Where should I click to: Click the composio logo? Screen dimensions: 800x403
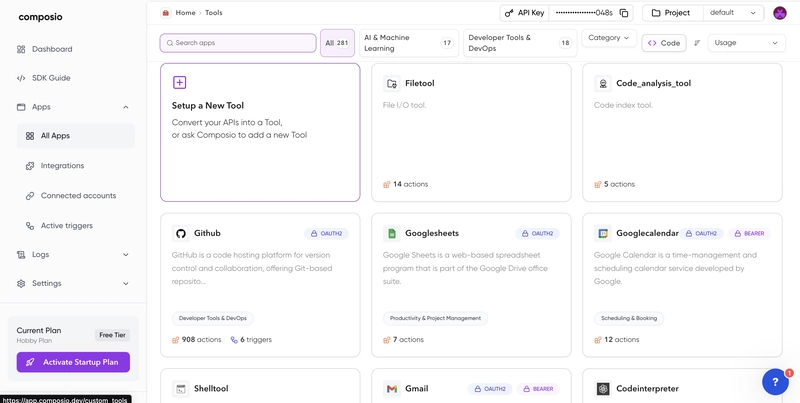[40, 17]
